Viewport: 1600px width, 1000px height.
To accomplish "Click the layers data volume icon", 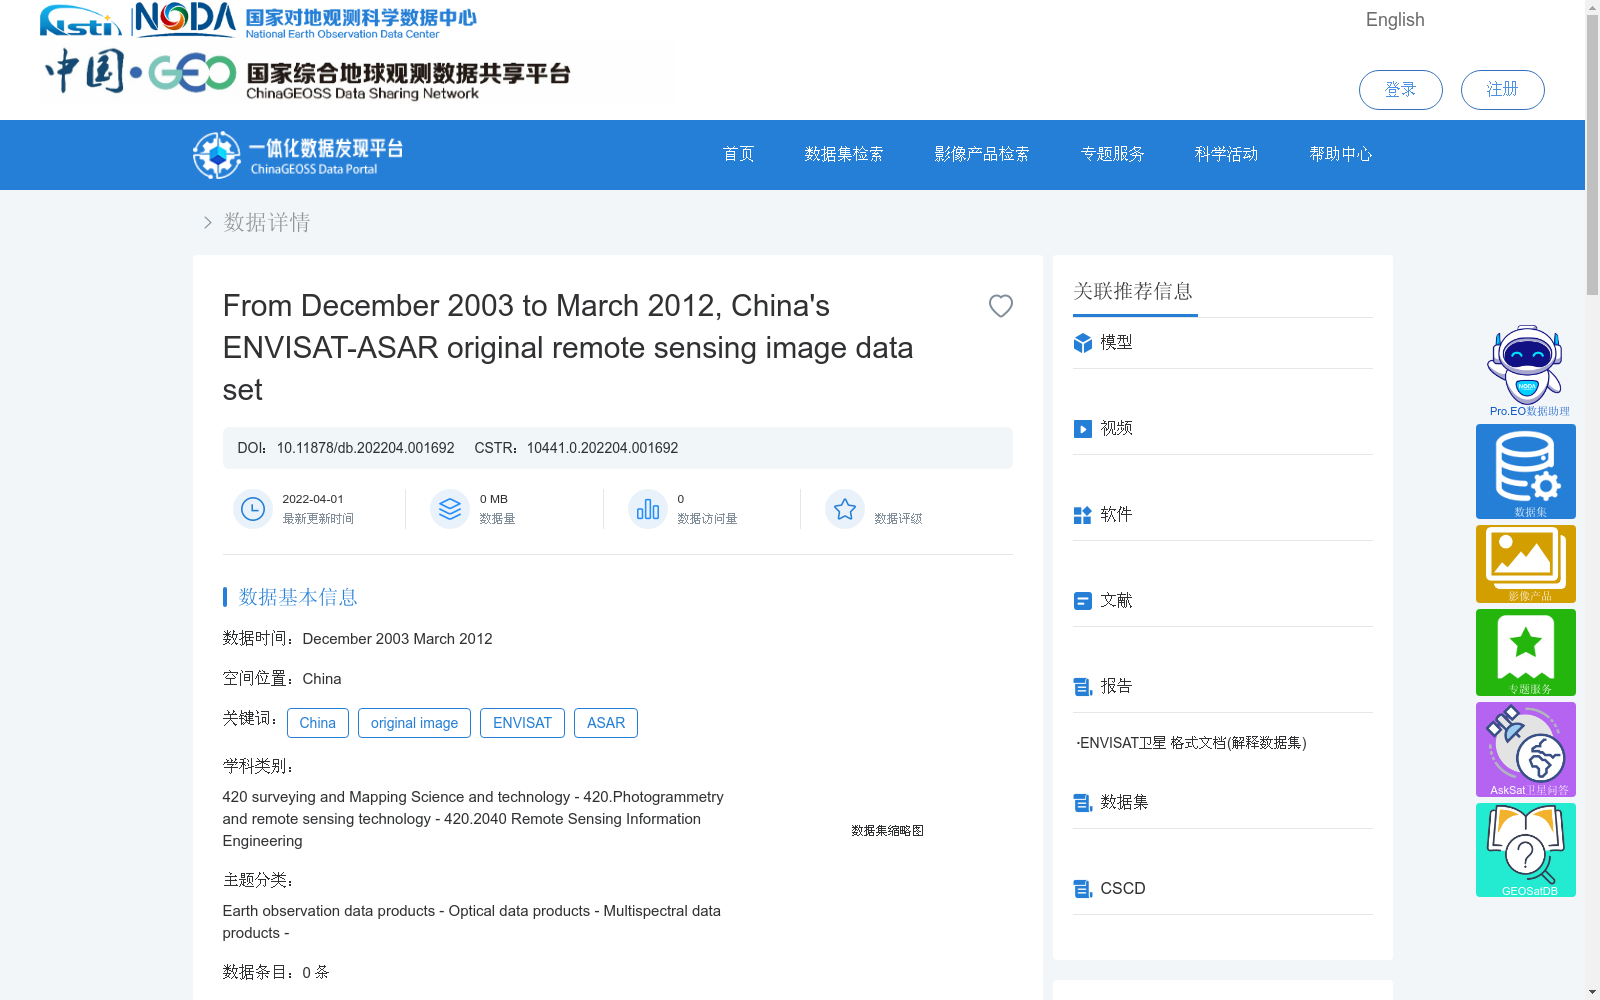I will coord(450,509).
